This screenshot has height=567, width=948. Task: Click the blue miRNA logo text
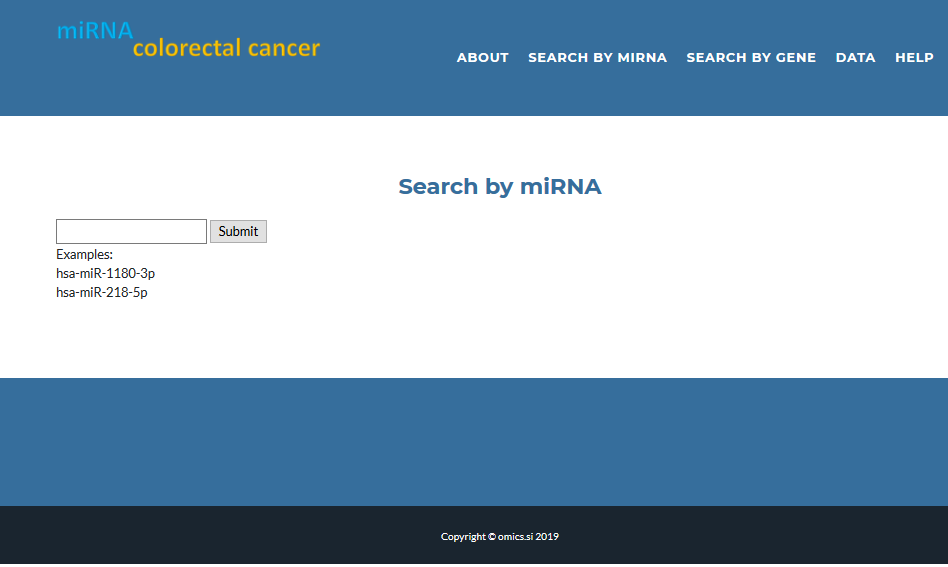[x=94, y=31]
